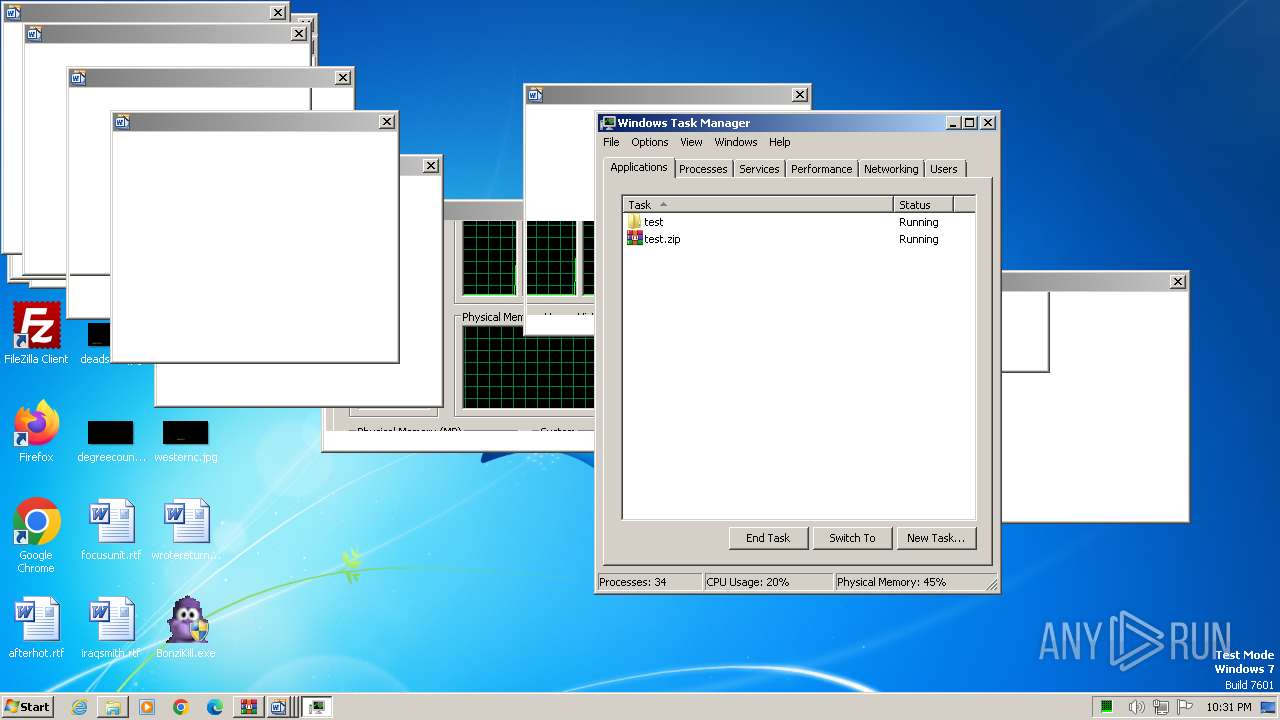
Task: Click the Running status of test.zip
Action: pos(918,239)
